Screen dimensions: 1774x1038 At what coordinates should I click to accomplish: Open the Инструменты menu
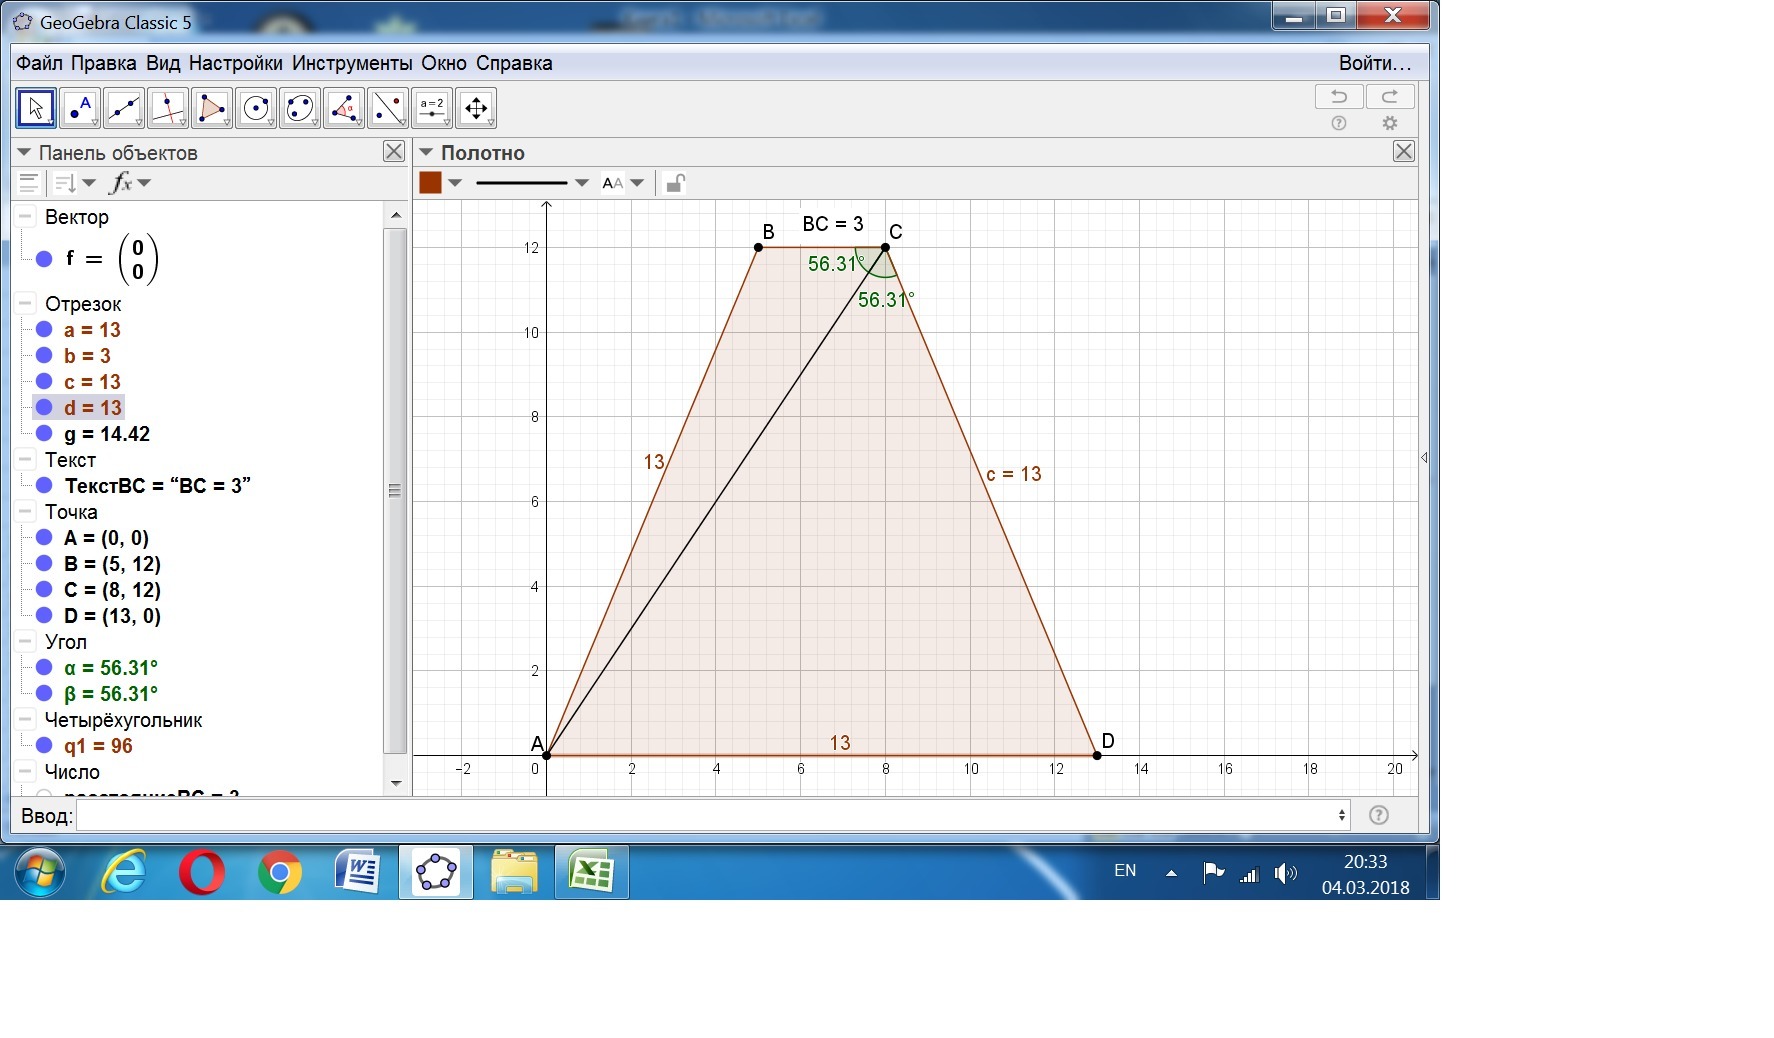click(352, 63)
